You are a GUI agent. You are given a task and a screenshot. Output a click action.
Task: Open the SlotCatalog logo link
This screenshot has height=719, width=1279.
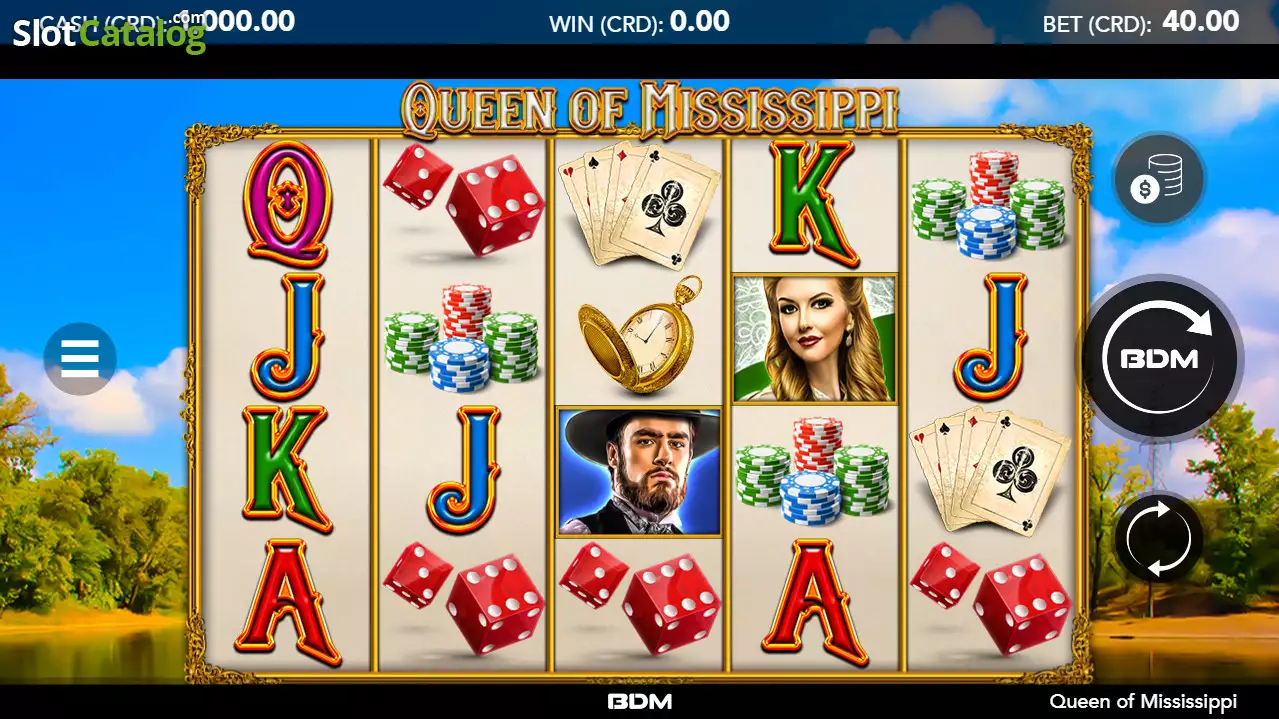point(108,33)
